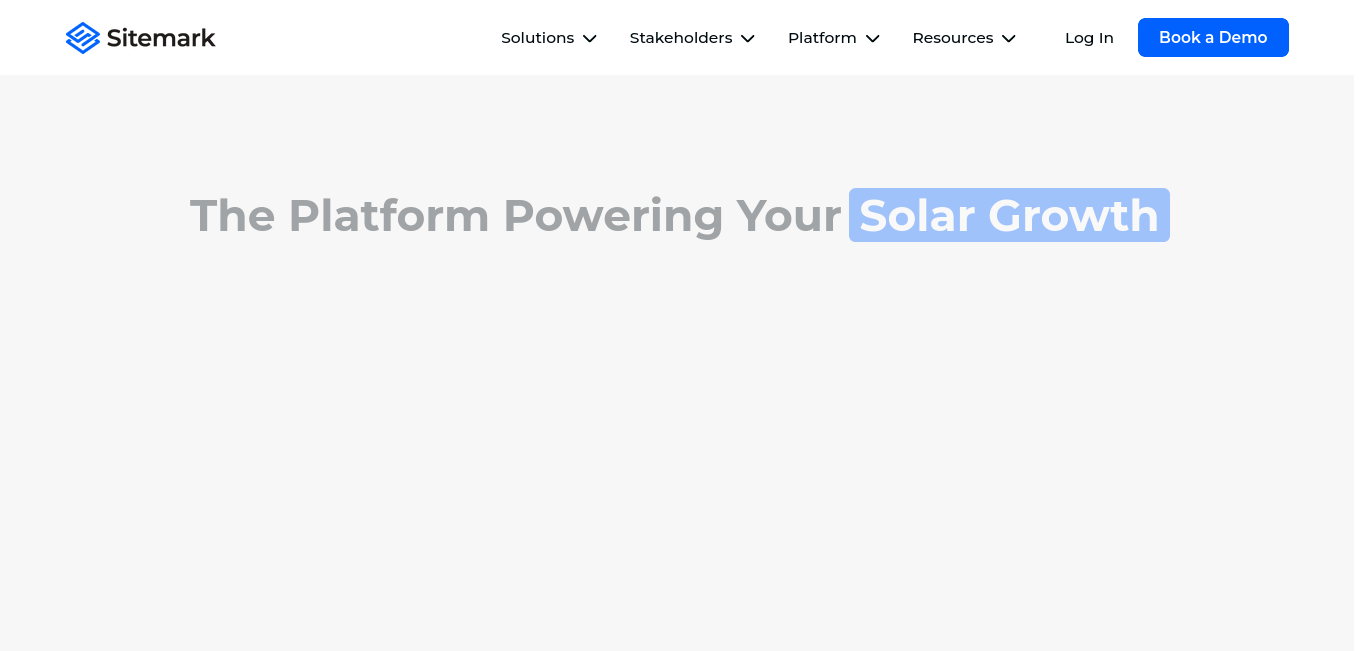Click the highlighted word "Solar"
The height and width of the screenshot is (651, 1366).
(x=918, y=216)
